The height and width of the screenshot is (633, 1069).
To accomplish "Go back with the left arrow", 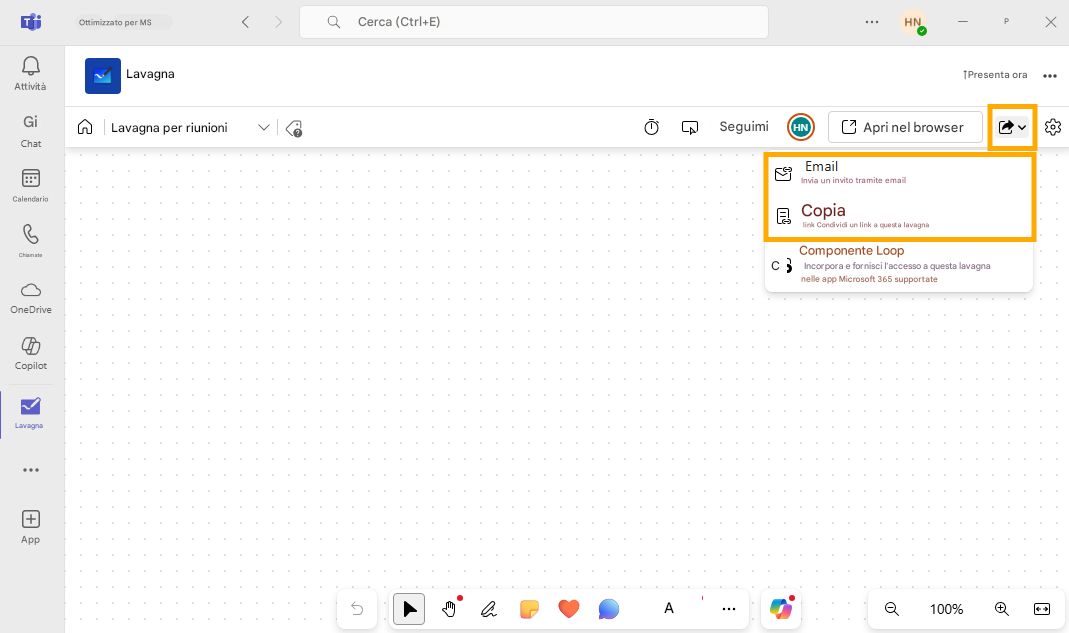I will (245, 22).
